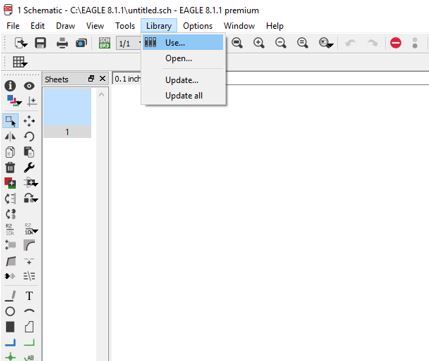Select the Smash tool
This screenshot has width=429, height=361.
[x=10, y=245]
